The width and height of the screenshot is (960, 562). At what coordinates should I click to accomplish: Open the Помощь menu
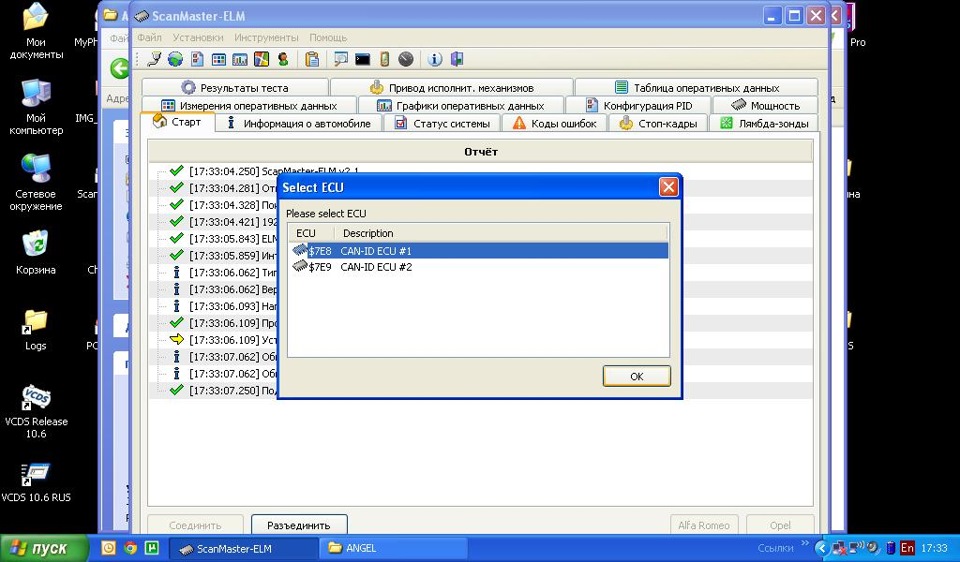coord(328,37)
